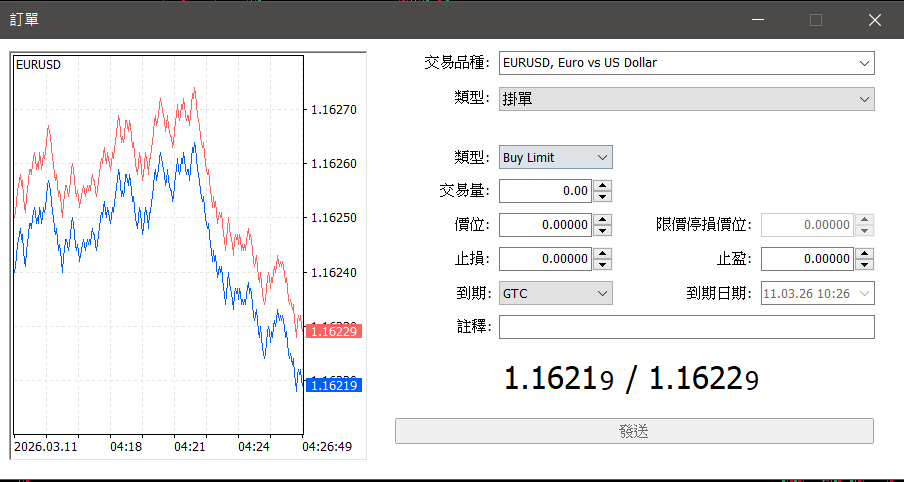Increase 價位 price with up arrow

coord(602,219)
